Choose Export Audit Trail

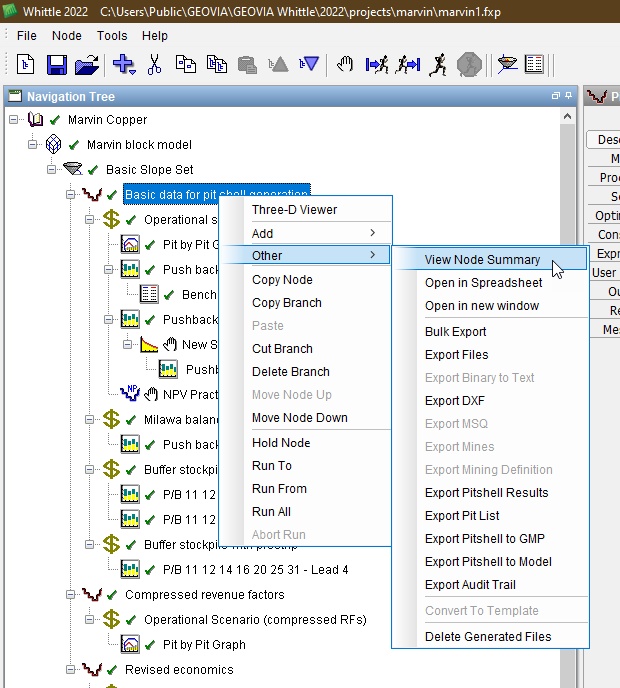[491, 584]
